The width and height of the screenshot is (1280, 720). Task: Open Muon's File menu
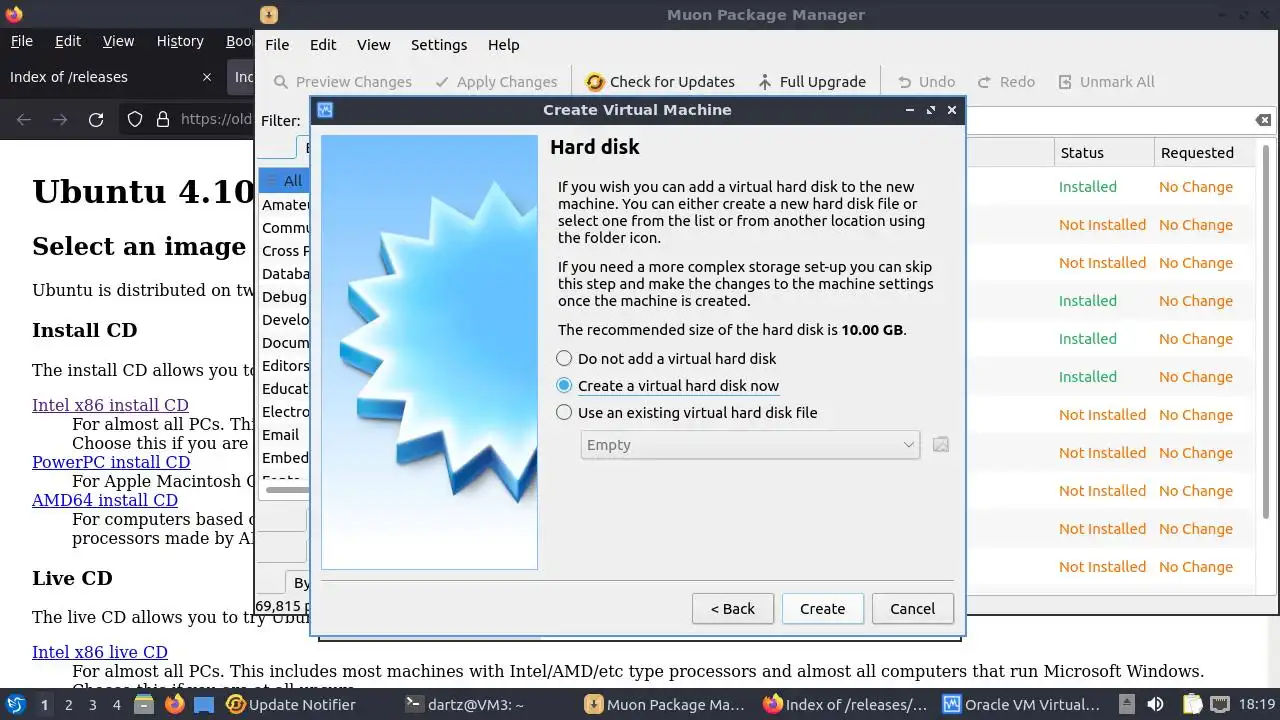coord(277,44)
